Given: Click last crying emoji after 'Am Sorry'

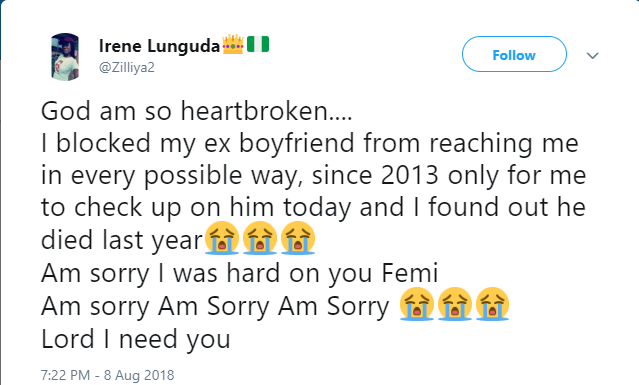Looking at the screenshot, I should [x=492, y=304].
